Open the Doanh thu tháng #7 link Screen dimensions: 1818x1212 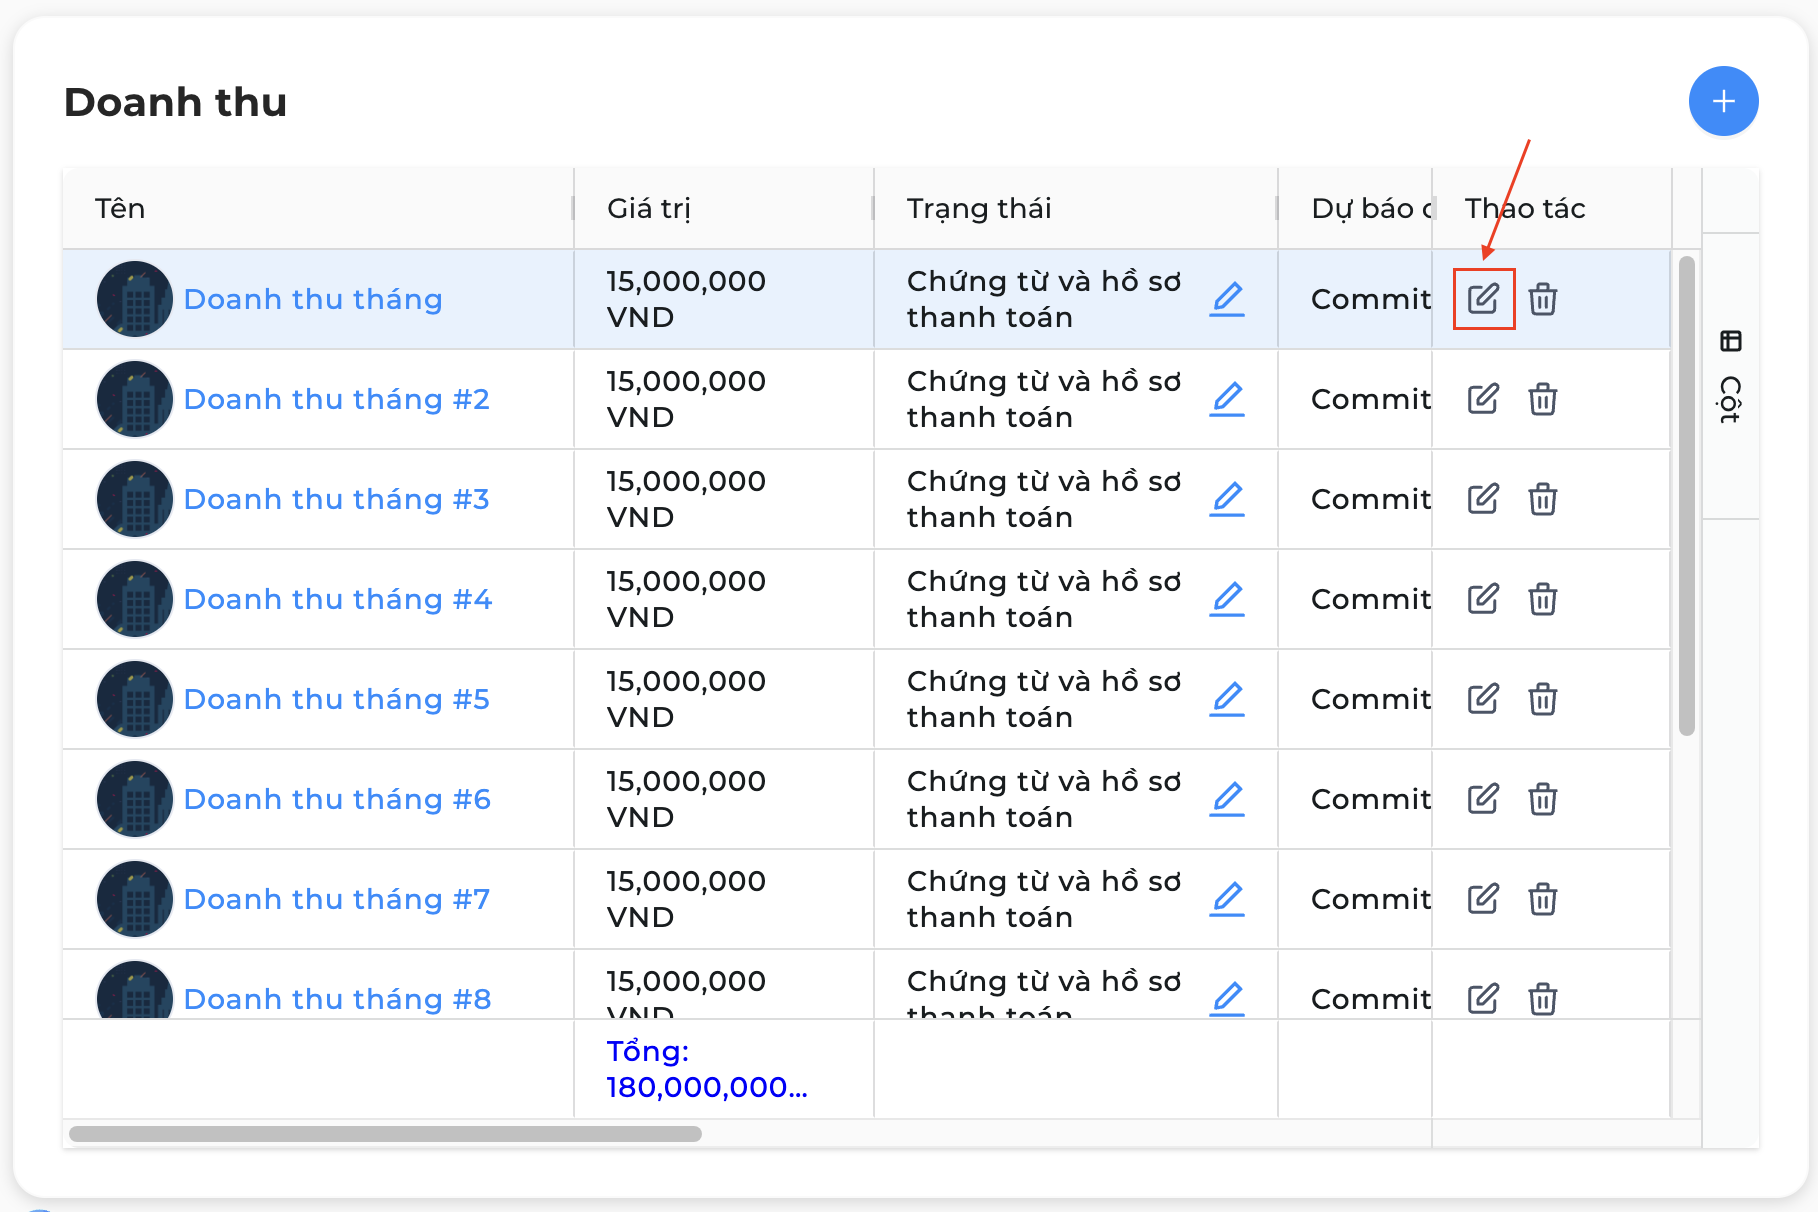(337, 899)
